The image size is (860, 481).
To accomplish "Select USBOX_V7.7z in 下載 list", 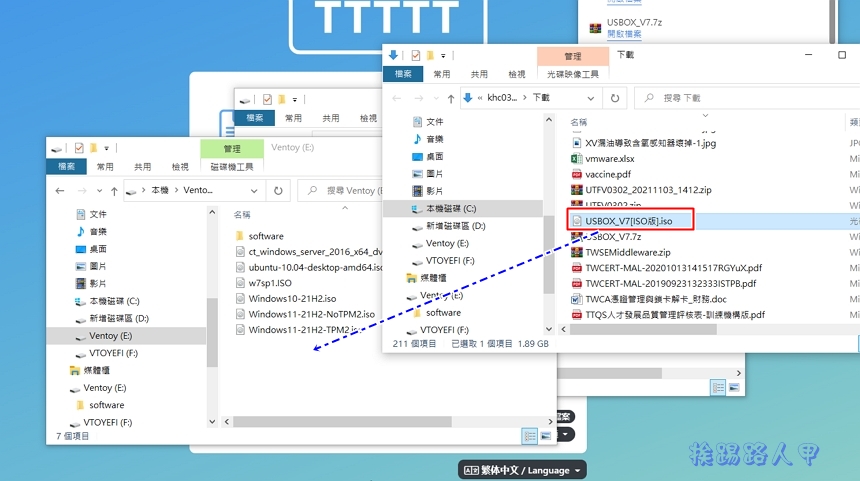I will [x=613, y=237].
